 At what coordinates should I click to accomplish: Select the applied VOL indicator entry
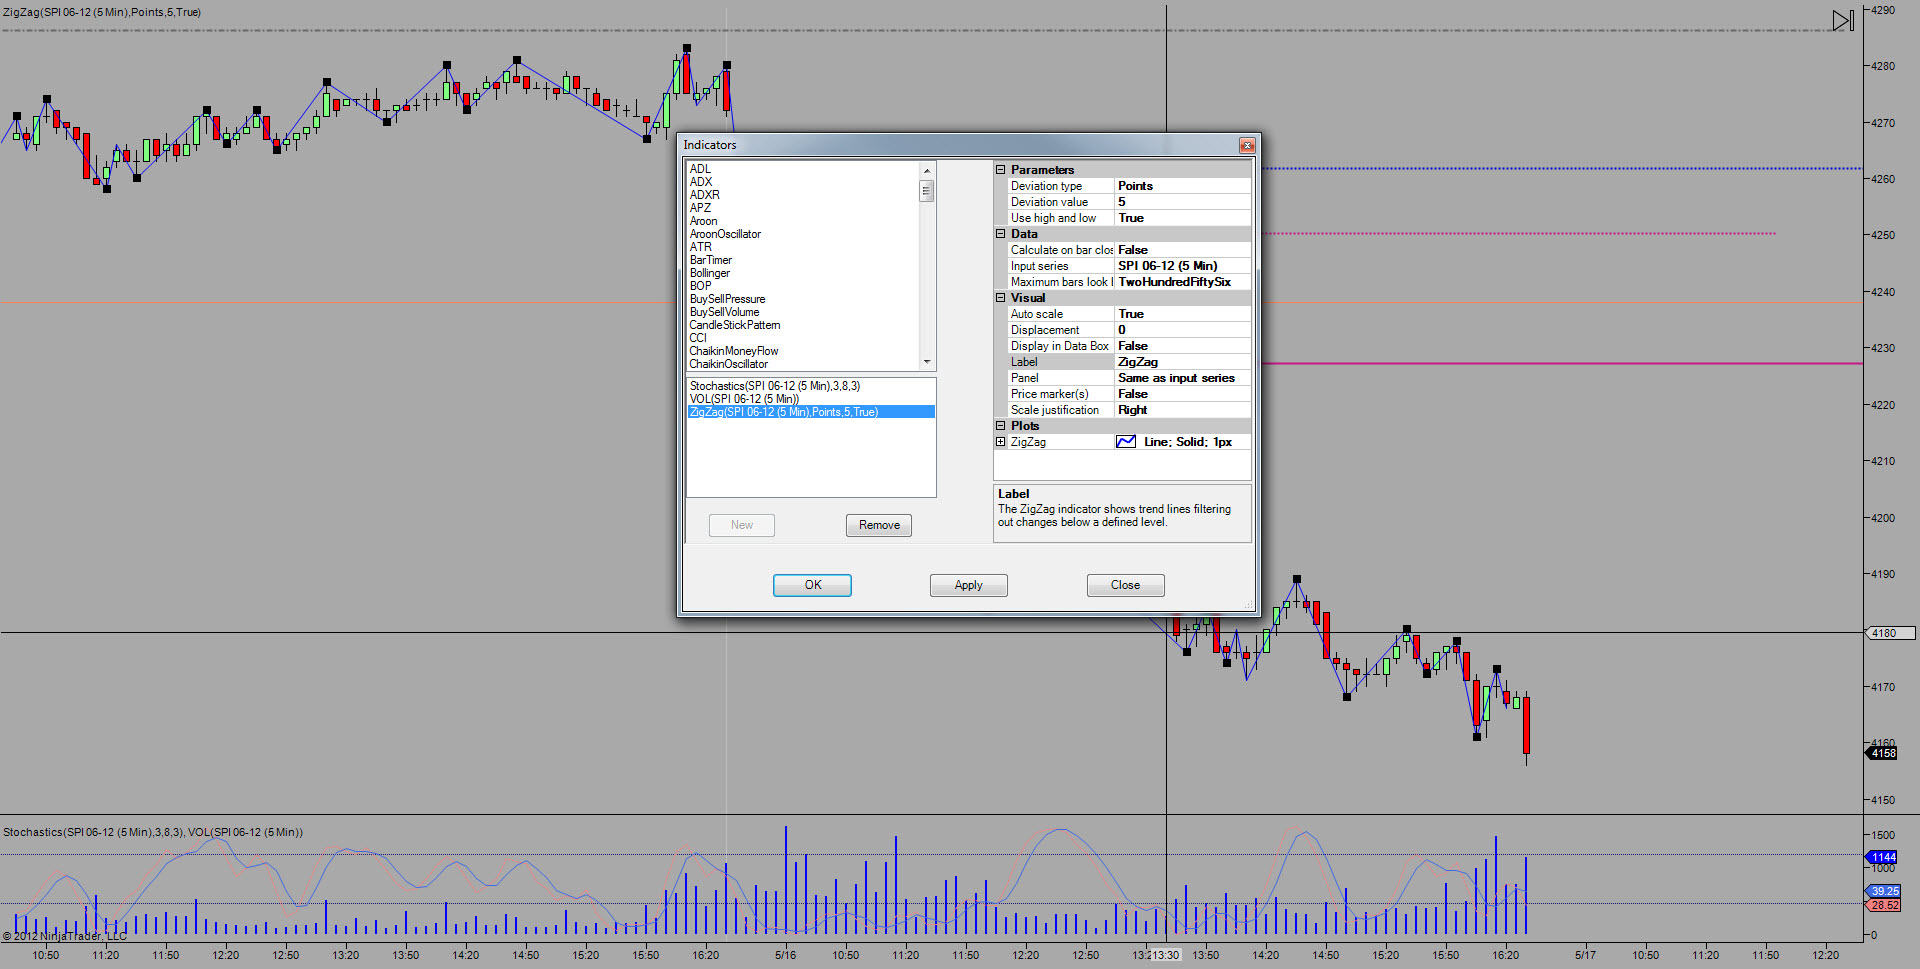tap(811, 399)
